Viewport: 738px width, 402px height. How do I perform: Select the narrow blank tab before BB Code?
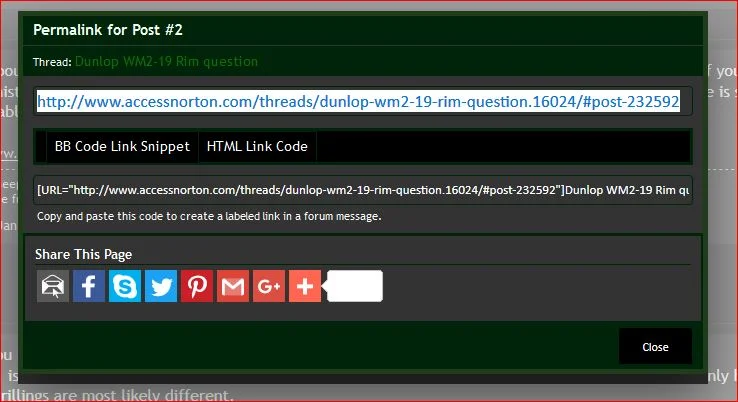tap(41, 146)
